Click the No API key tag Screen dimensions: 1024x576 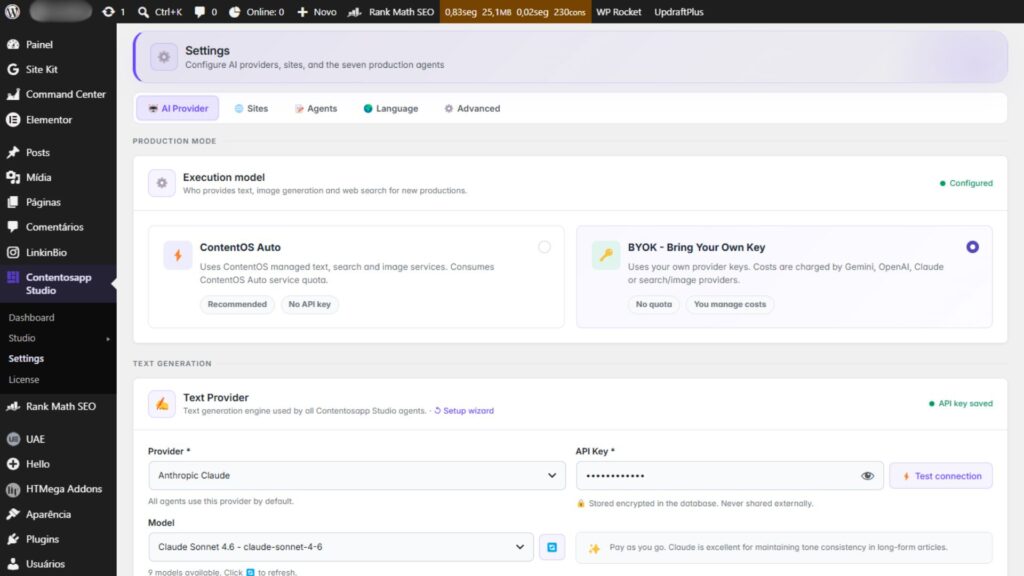pyautogui.click(x=310, y=304)
